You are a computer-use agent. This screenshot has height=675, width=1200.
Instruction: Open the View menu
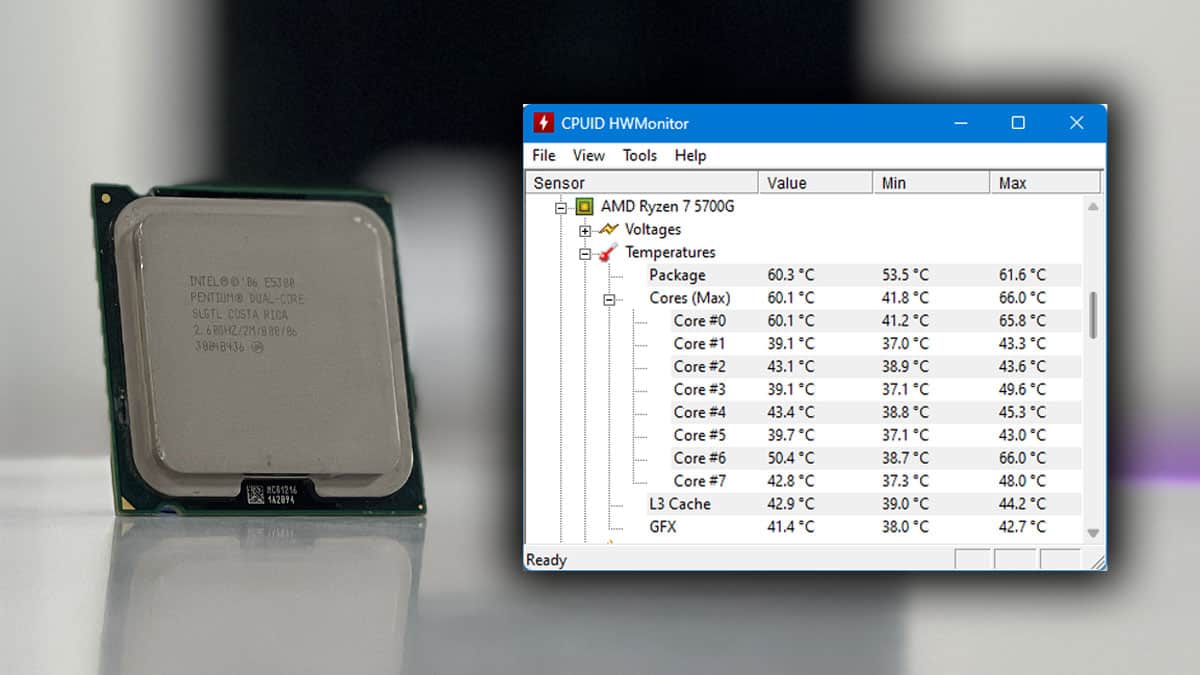pyautogui.click(x=588, y=156)
